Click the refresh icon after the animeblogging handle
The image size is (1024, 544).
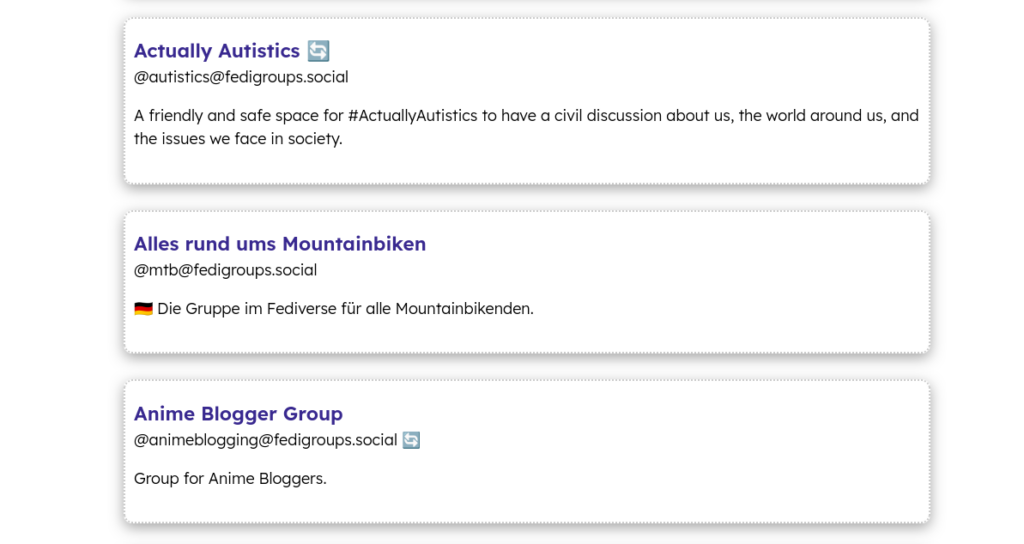click(411, 440)
